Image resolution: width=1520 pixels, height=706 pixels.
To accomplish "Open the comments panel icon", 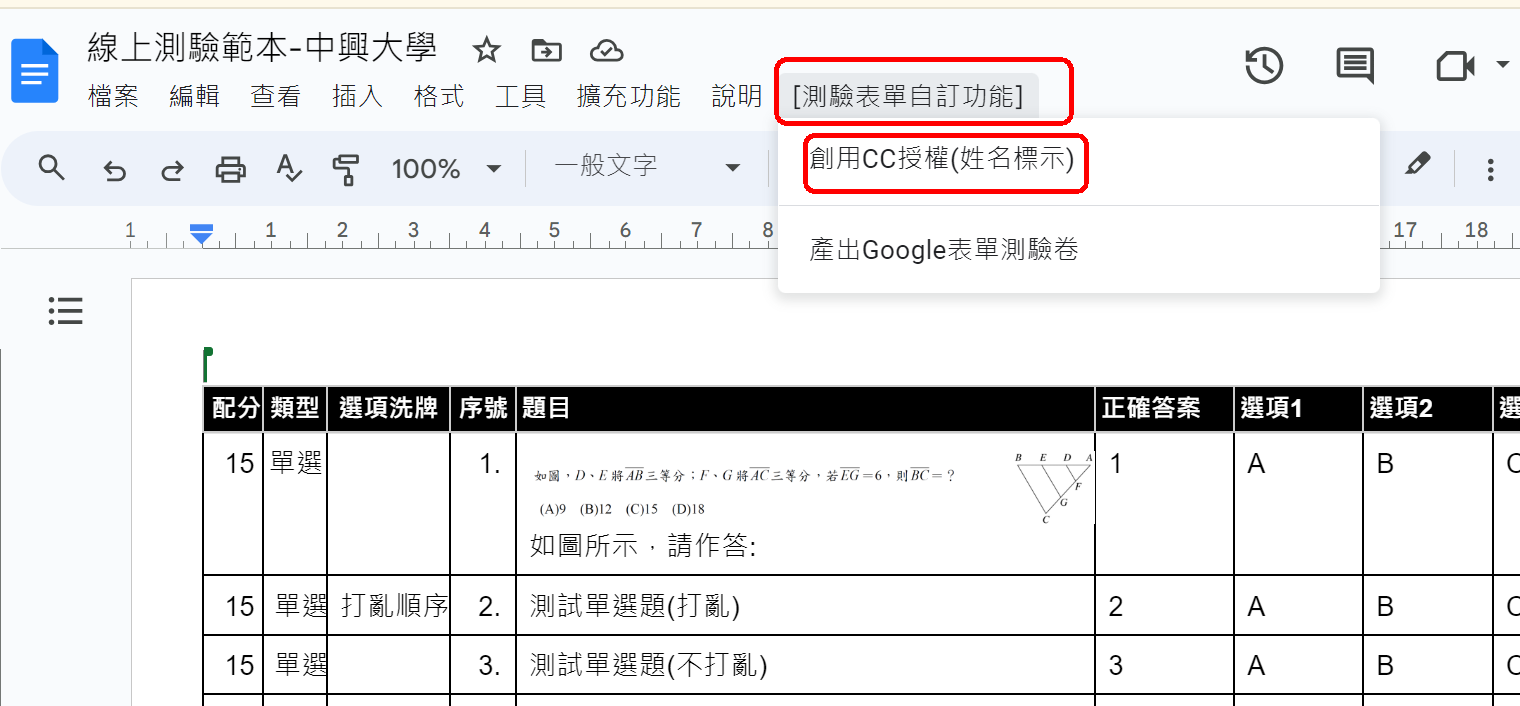I will point(1355,66).
